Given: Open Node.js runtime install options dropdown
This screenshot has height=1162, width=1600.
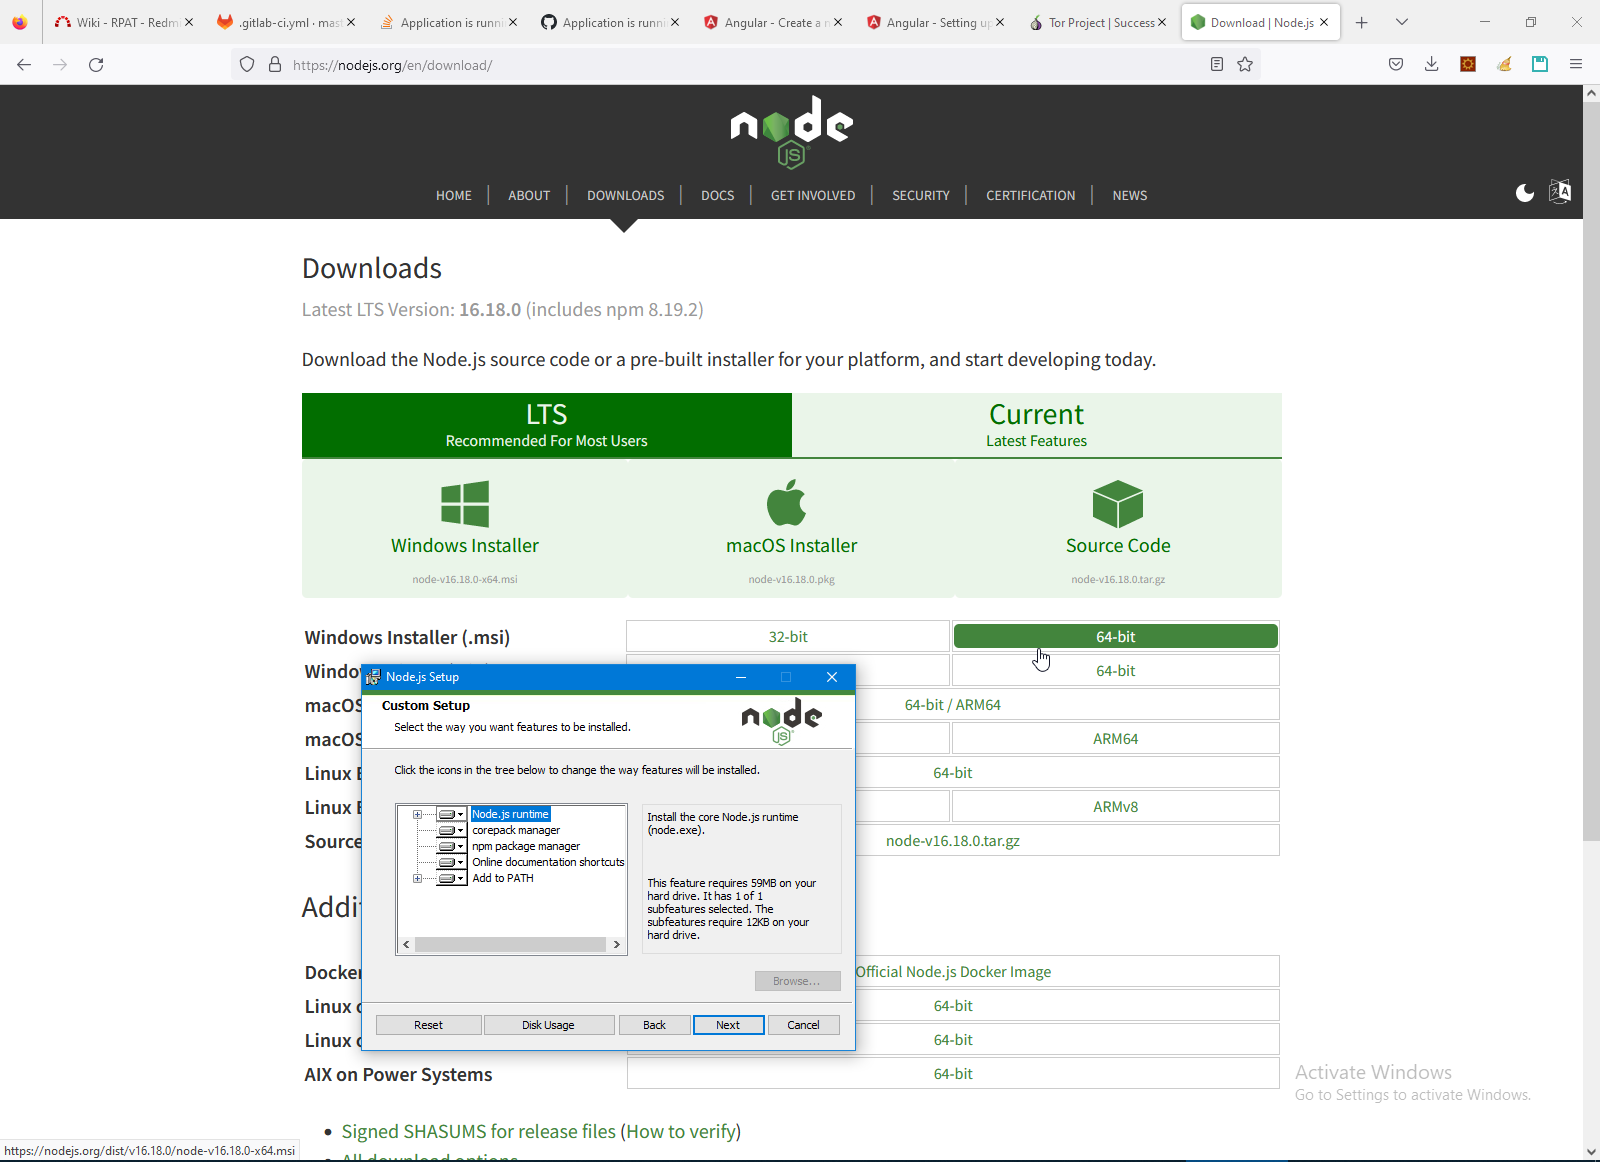Looking at the screenshot, I should point(452,815).
